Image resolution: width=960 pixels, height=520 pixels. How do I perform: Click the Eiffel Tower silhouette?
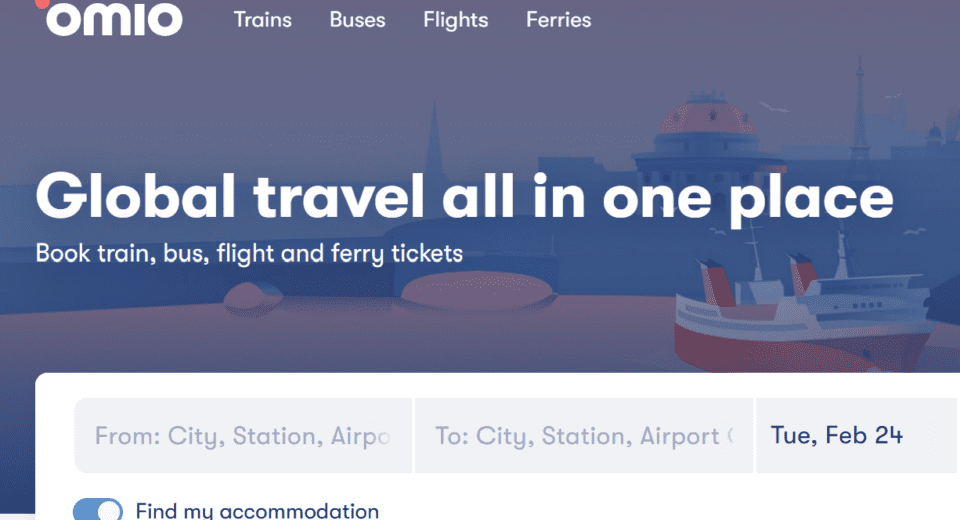858,100
